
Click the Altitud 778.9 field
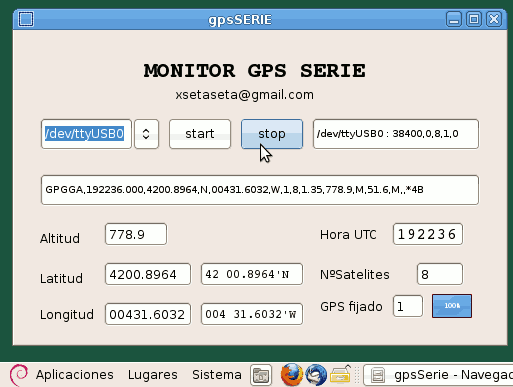pyautogui.click(x=136, y=234)
